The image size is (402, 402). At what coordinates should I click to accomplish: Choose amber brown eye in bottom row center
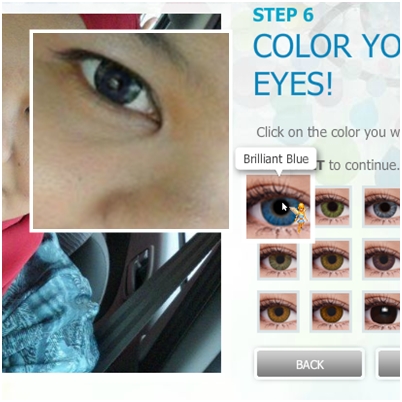[x=331, y=312]
